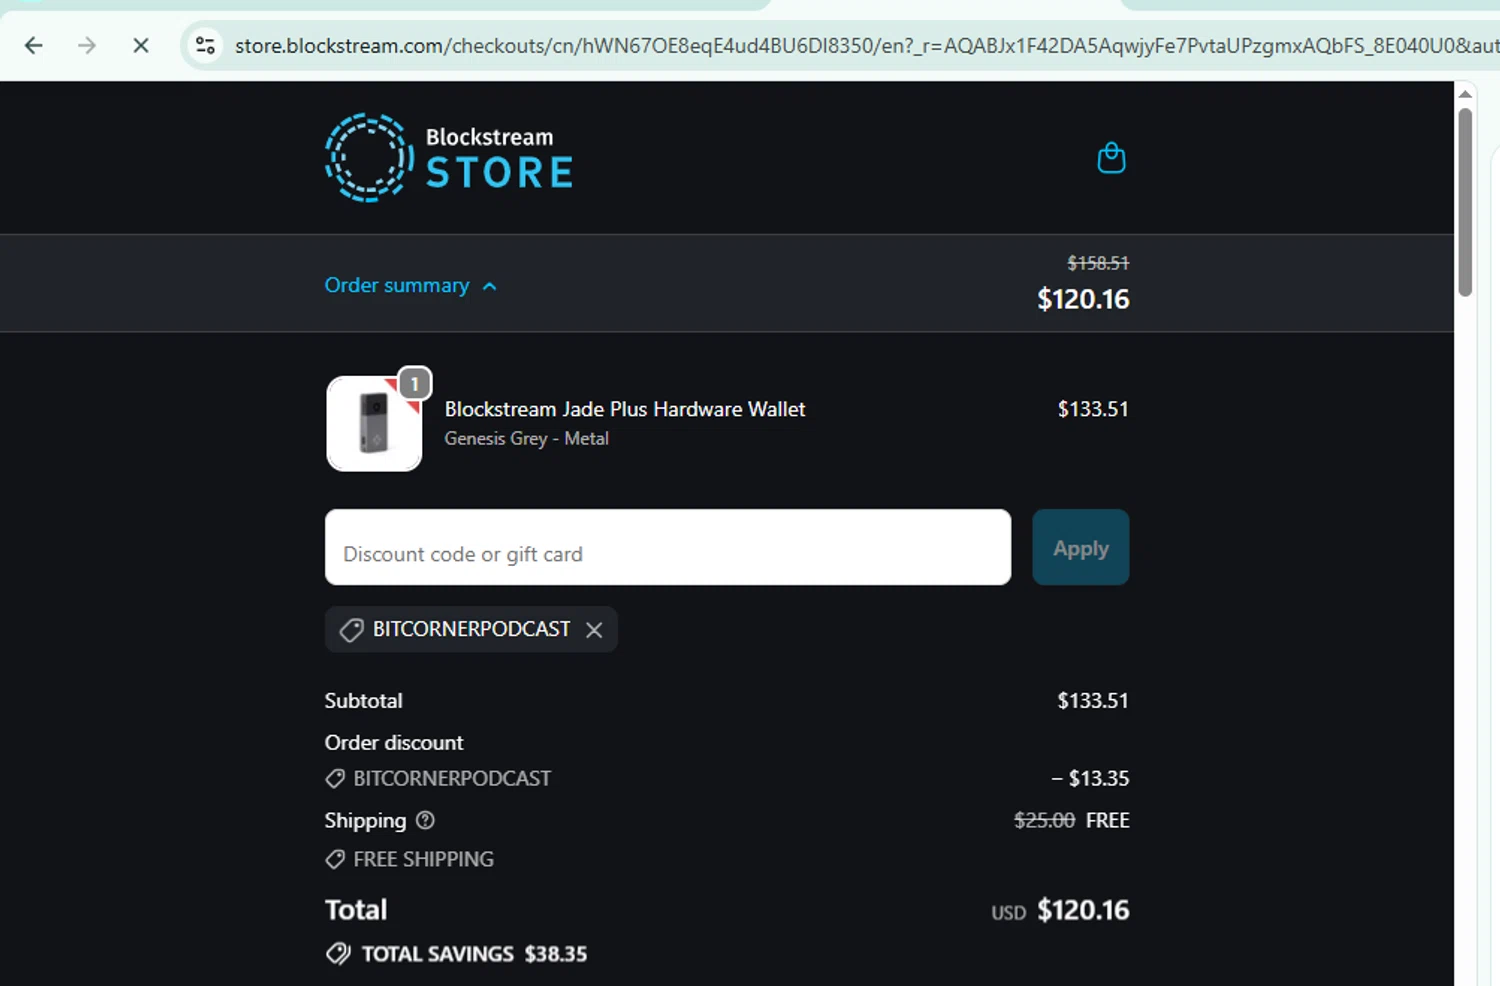Click the Genesis Grey - Metal variant text
1500x986 pixels.
pos(526,438)
